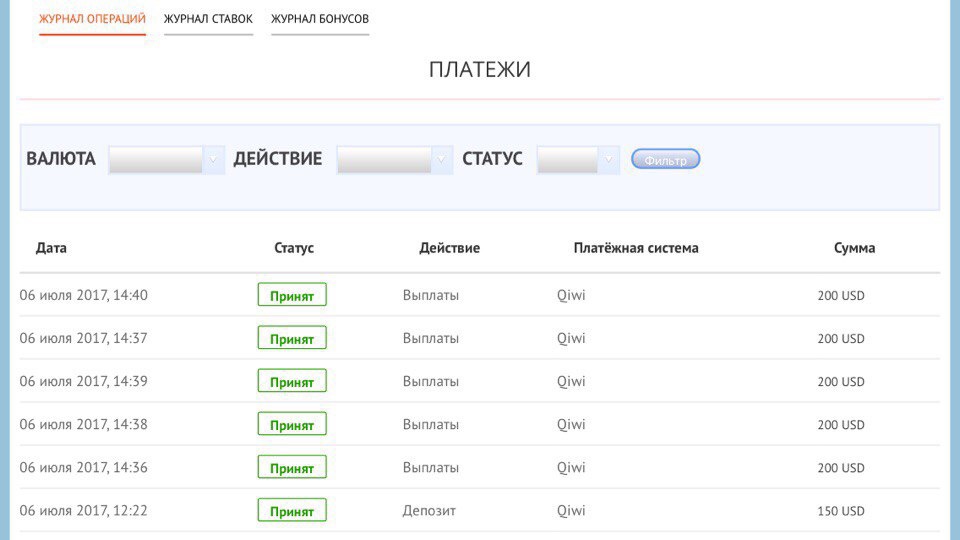This screenshot has height=540, width=960.
Task: Open the Журнал операций tab
Action: pos(92,19)
